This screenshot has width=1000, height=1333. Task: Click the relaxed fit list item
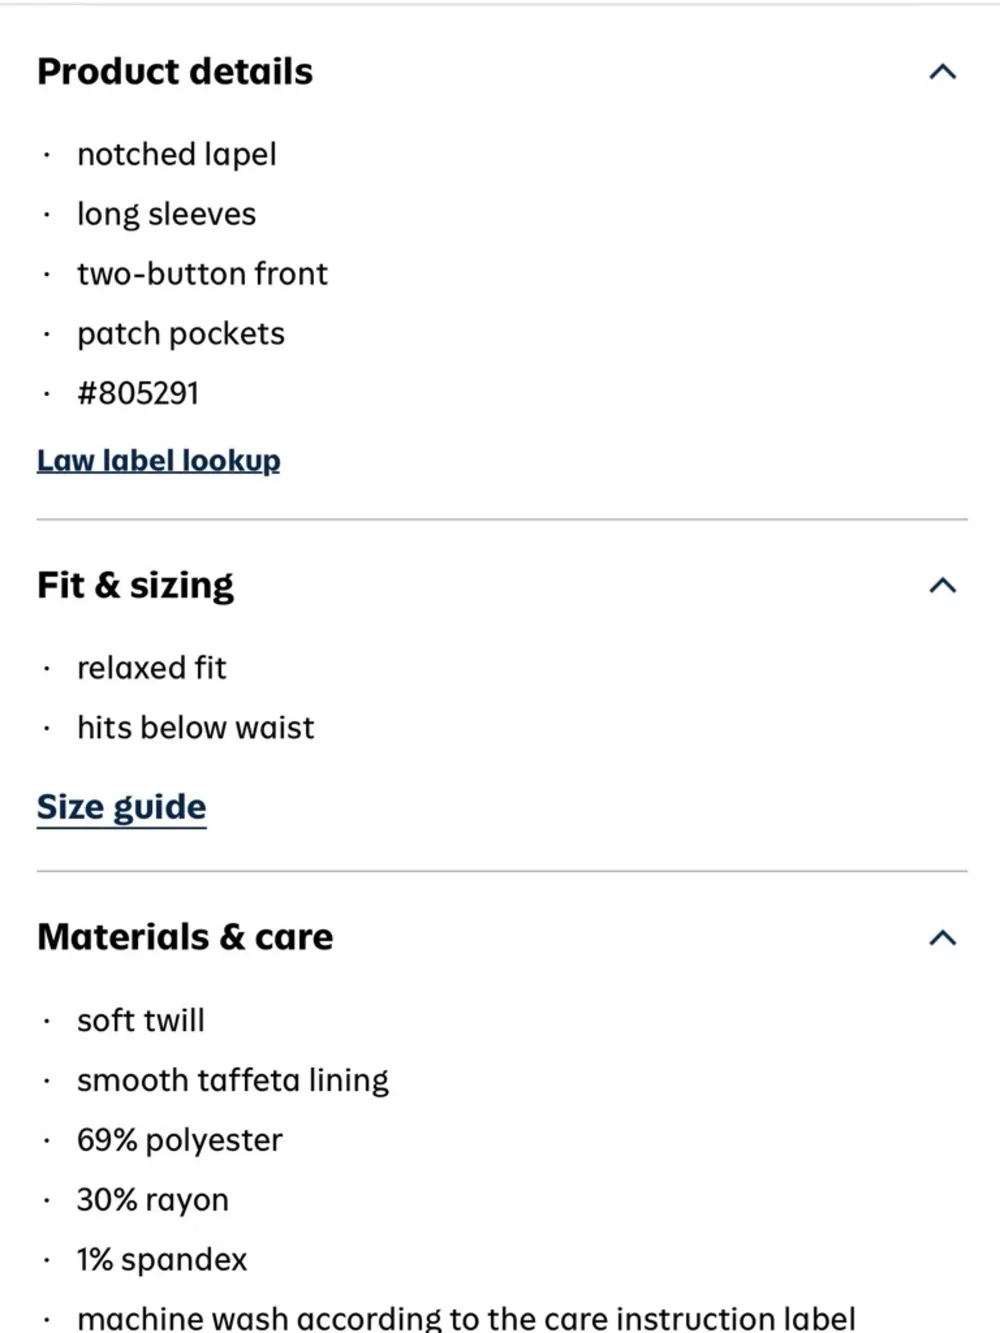point(152,668)
